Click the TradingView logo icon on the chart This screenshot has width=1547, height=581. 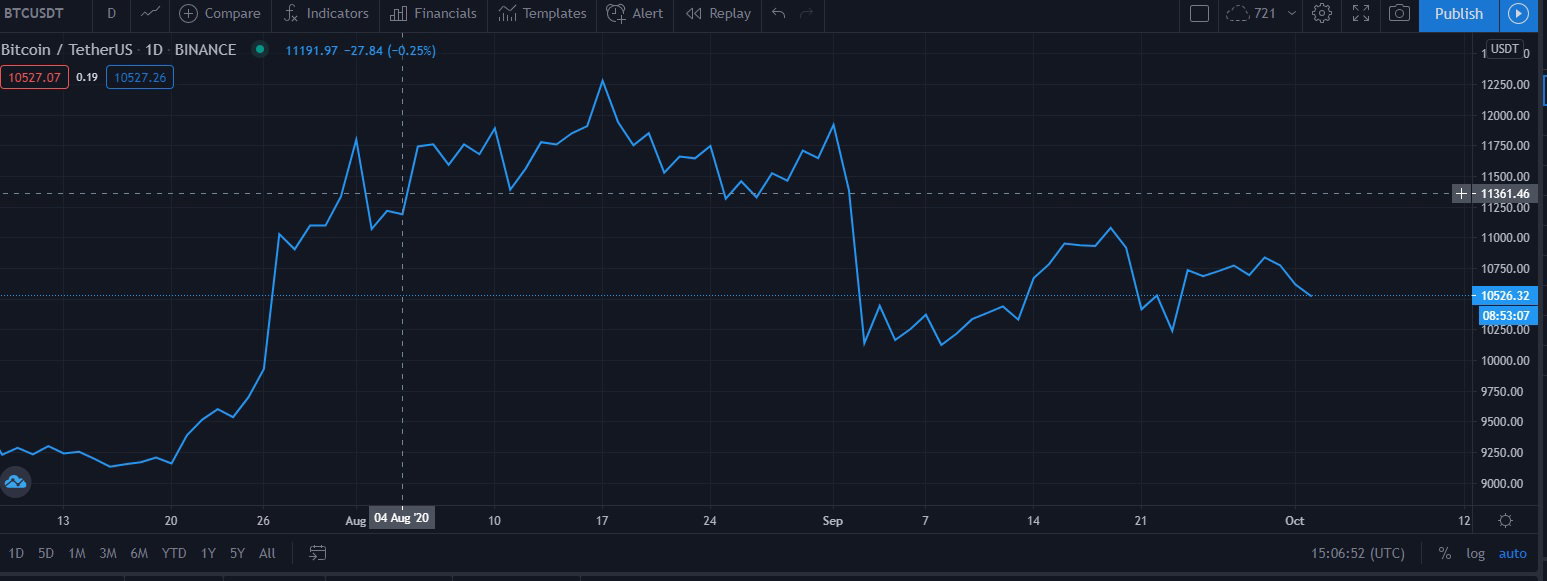[15, 483]
